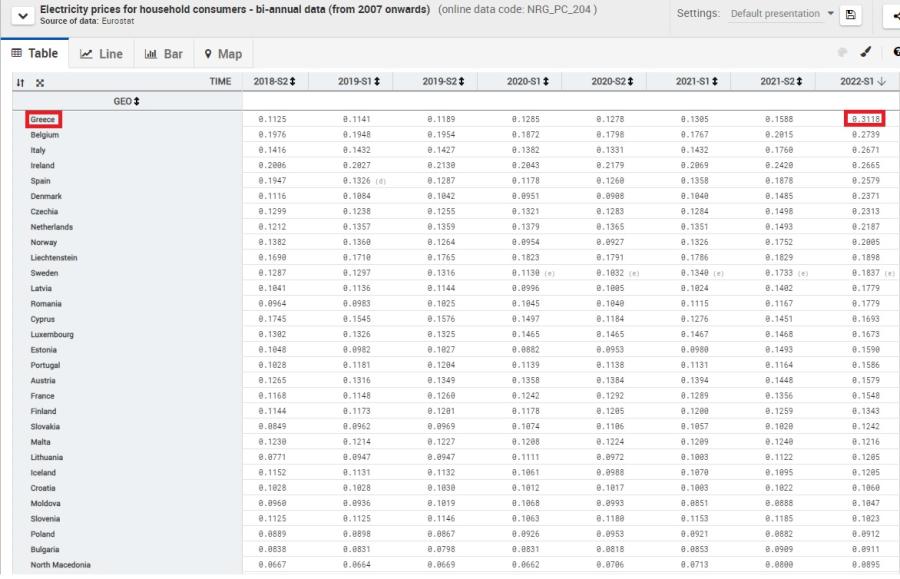This screenshot has width=900, height=579.
Task: Click Spain's 2019-S1 value 0.1326
Action: [x=356, y=181]
